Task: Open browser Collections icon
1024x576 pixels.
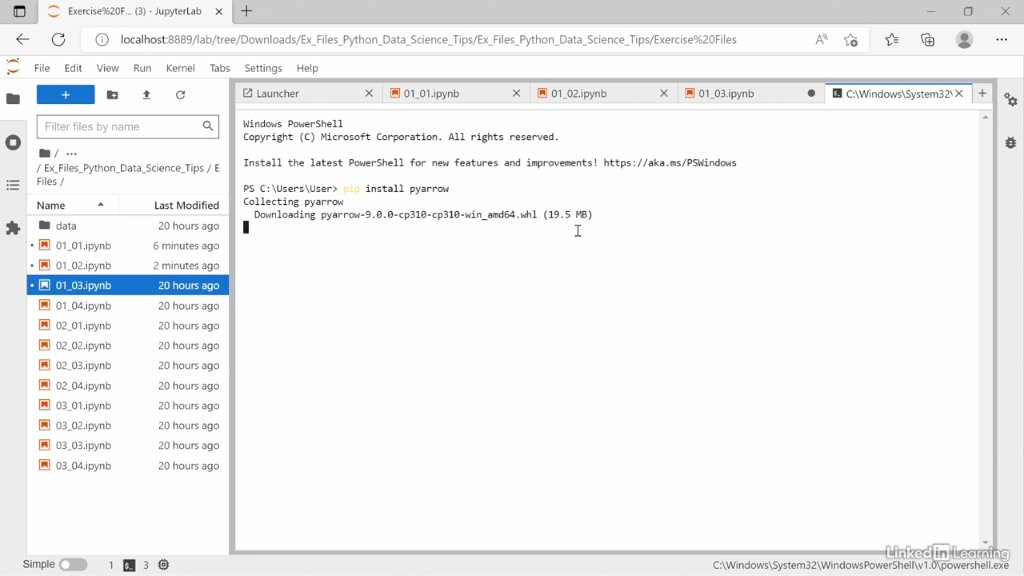Action: tap(927, 40)
